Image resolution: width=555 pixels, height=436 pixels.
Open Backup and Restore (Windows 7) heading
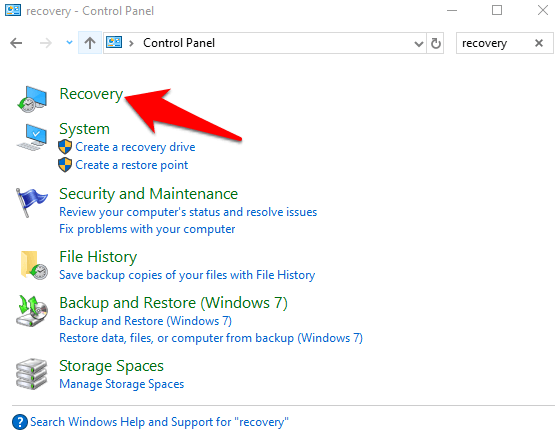tap(173, 303)
